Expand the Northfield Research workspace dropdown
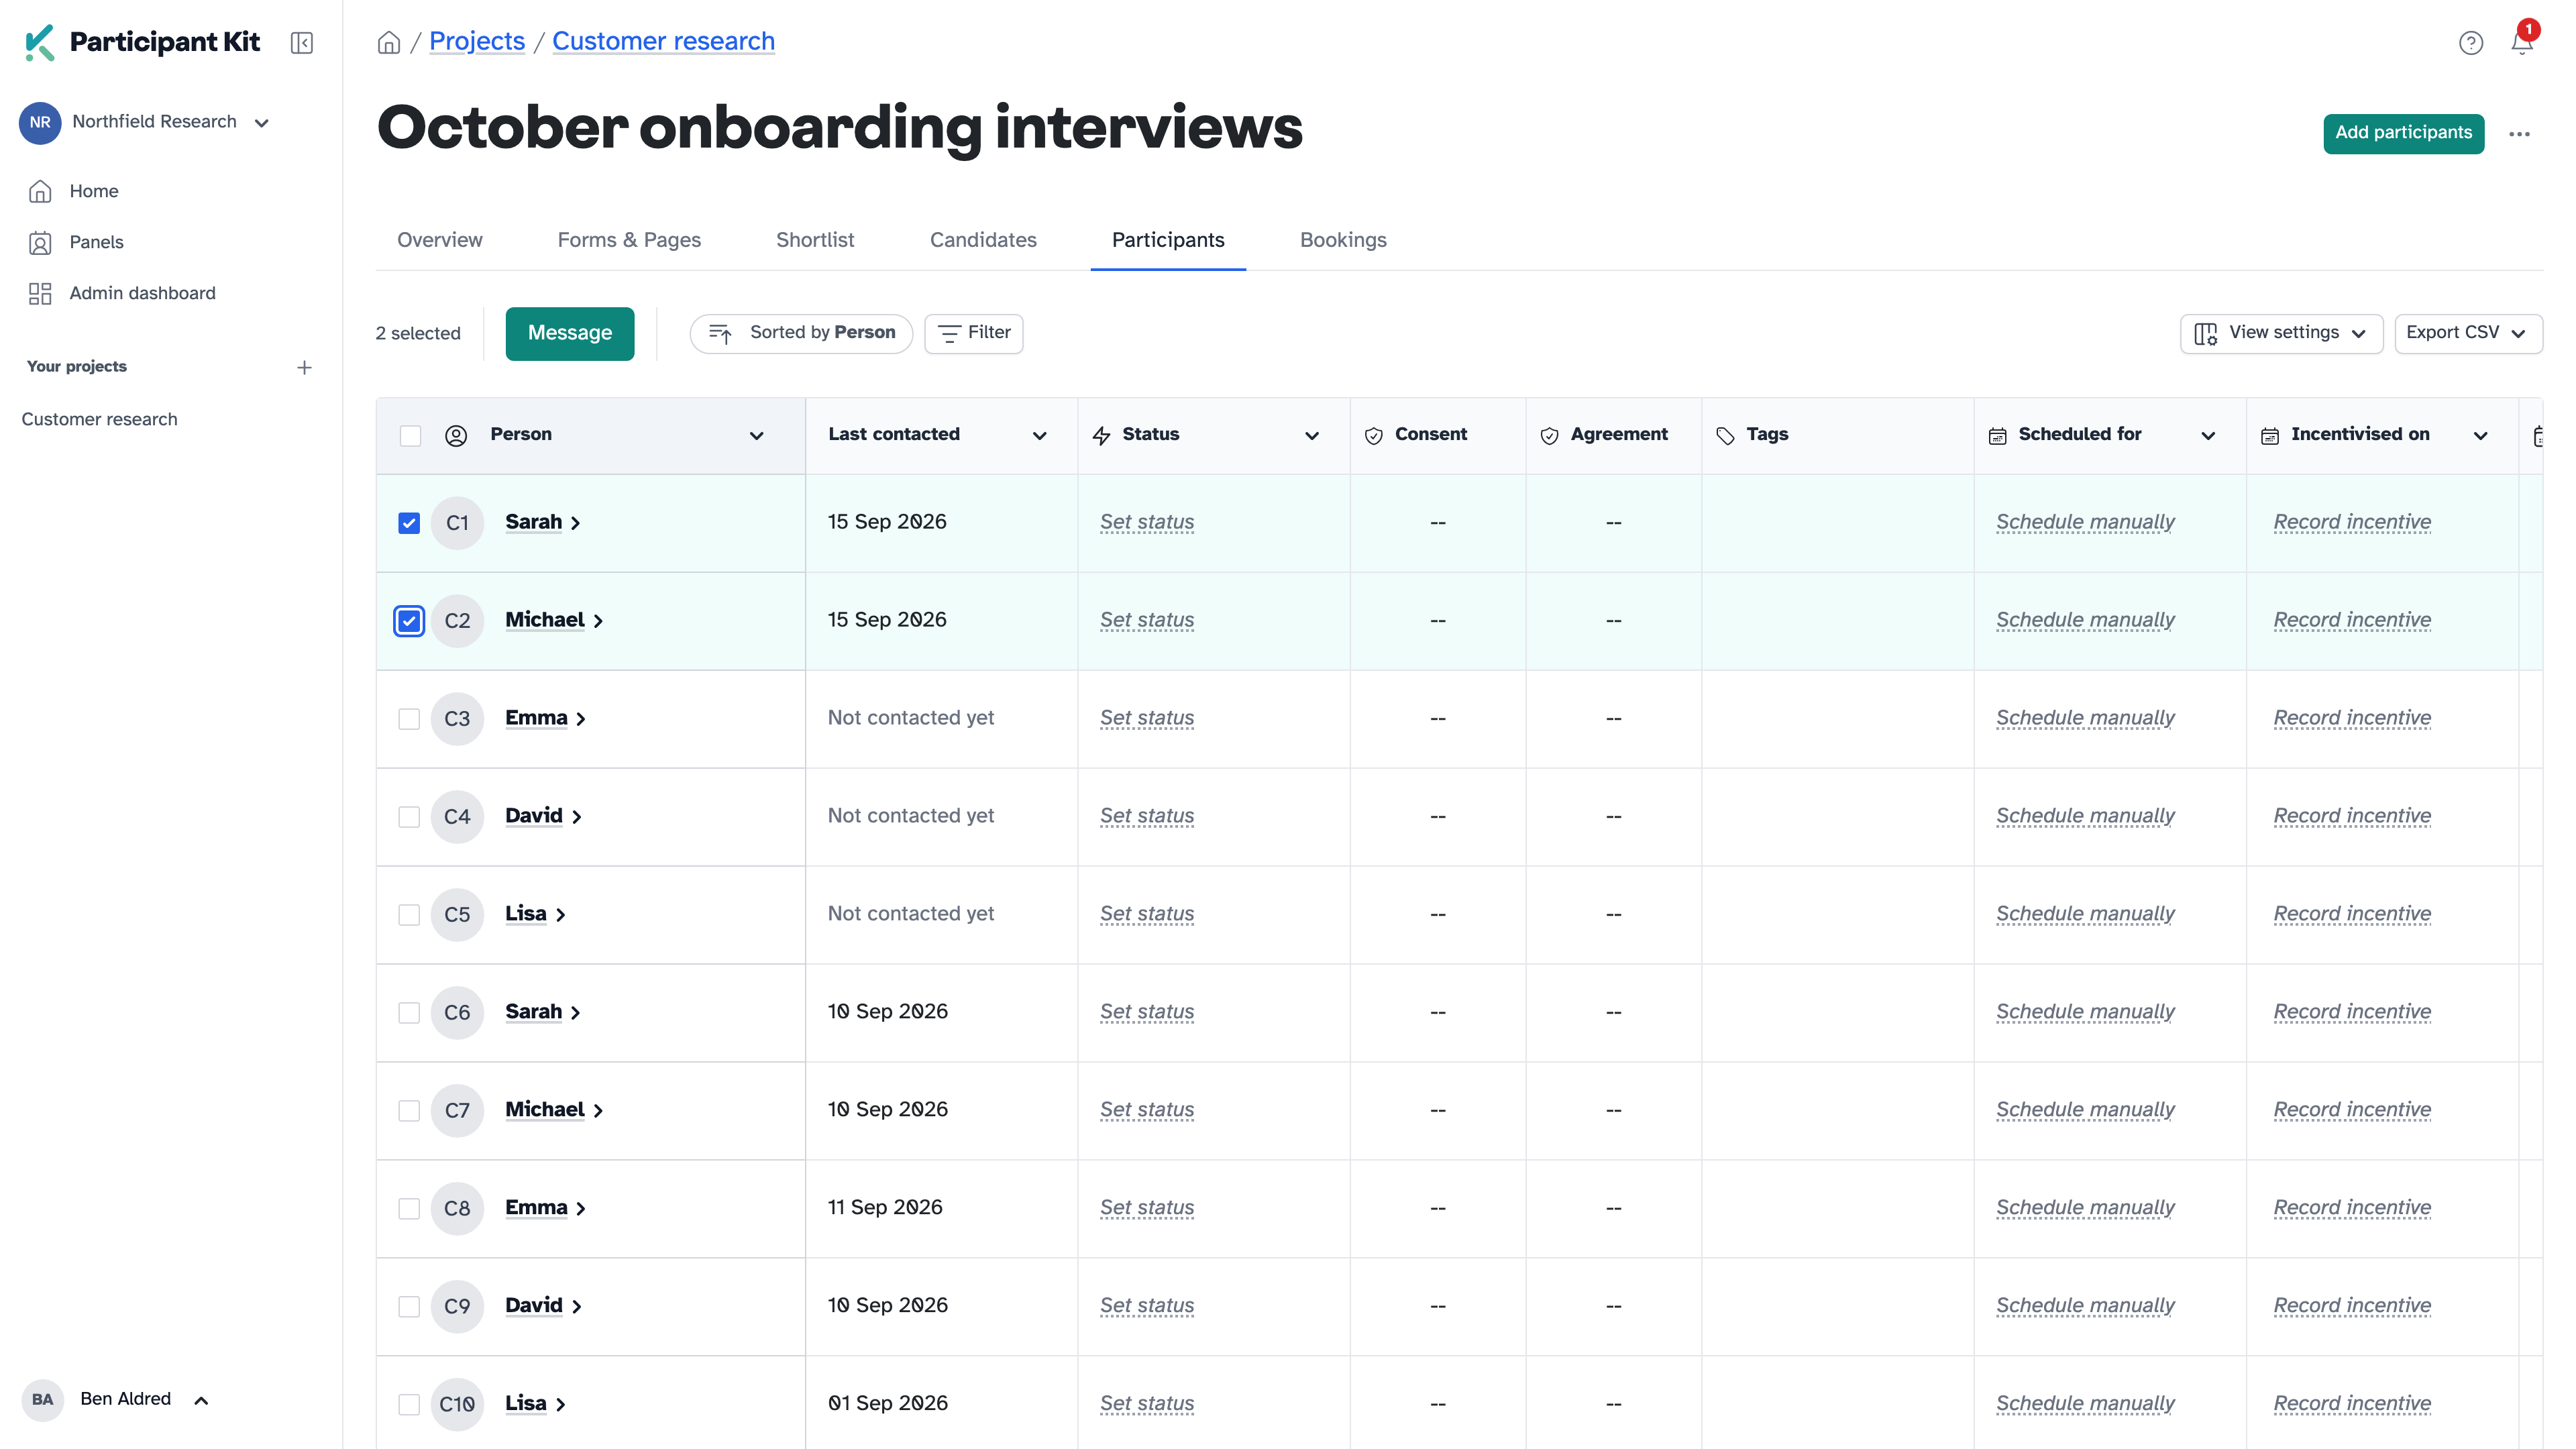 coord(262,123)
